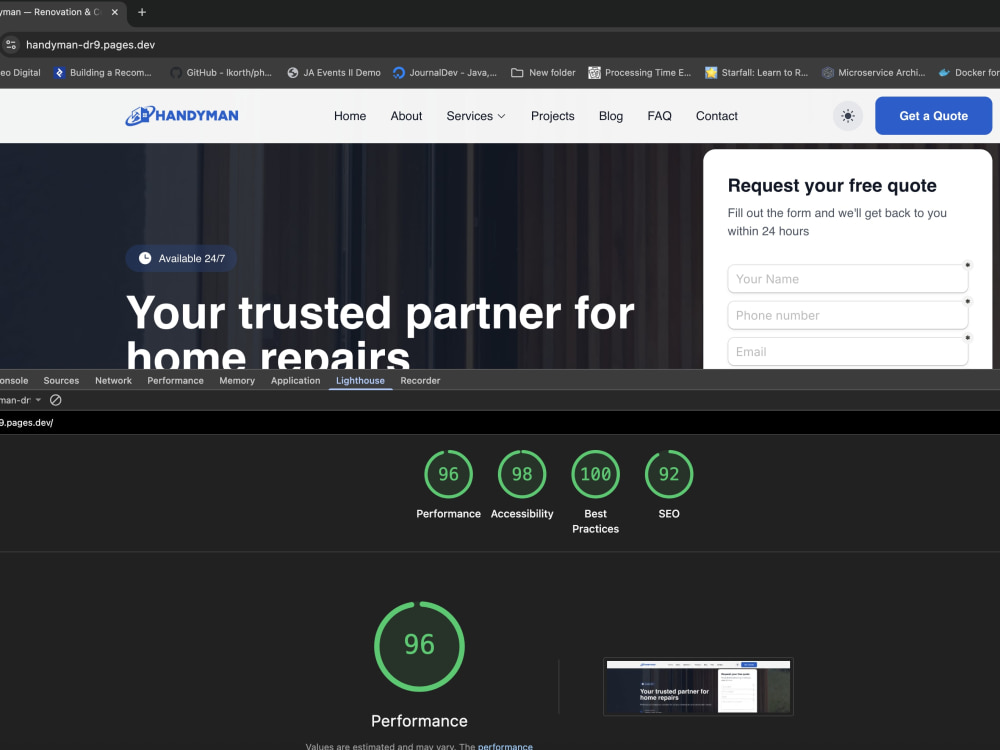Click the Lighthouse page screenshot thumbnail

click(698, 687)
